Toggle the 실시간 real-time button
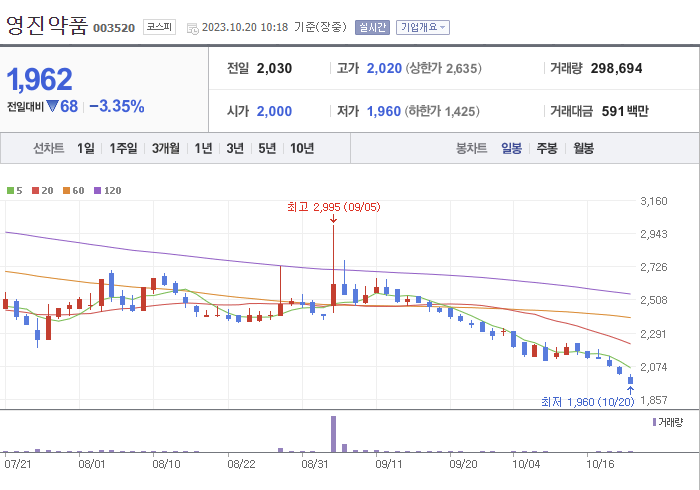Viewport: 700px width, 490px height. click(x=372, y=28)
